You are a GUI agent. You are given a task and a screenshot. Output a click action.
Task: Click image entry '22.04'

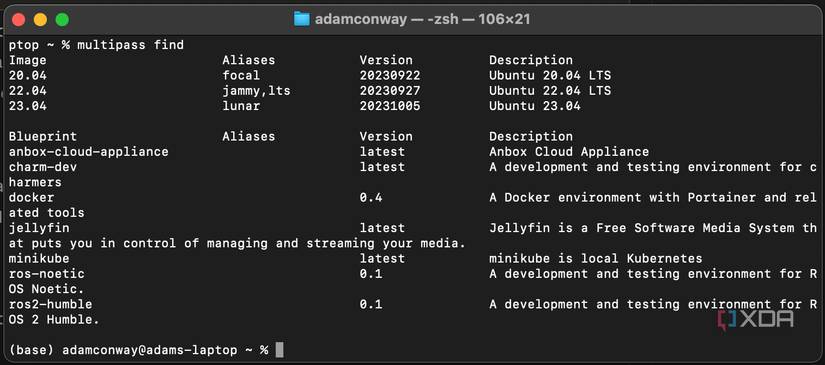tap(28, 90)
